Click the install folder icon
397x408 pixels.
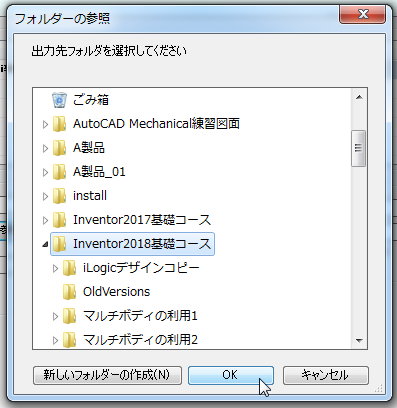[x=60, y=196]
